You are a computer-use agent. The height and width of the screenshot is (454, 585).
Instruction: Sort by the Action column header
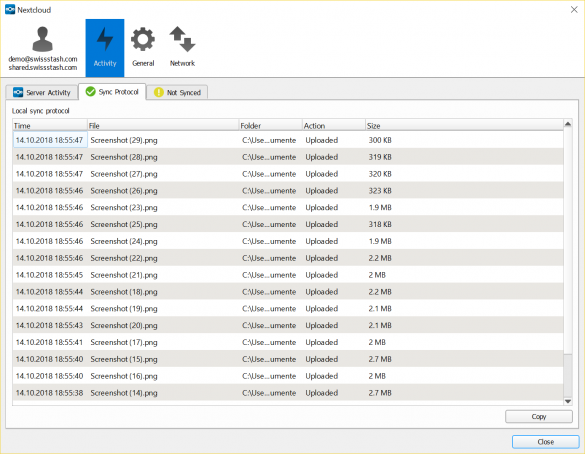334,125
